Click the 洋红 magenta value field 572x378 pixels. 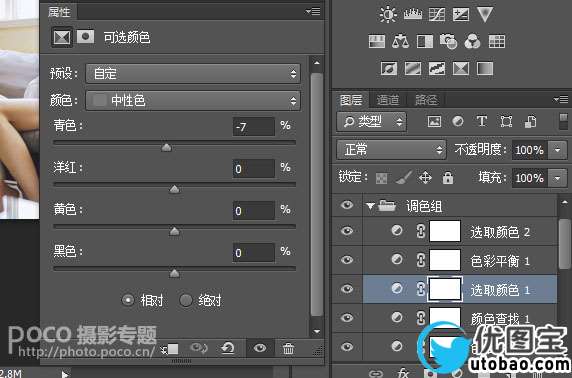(254, 169)
